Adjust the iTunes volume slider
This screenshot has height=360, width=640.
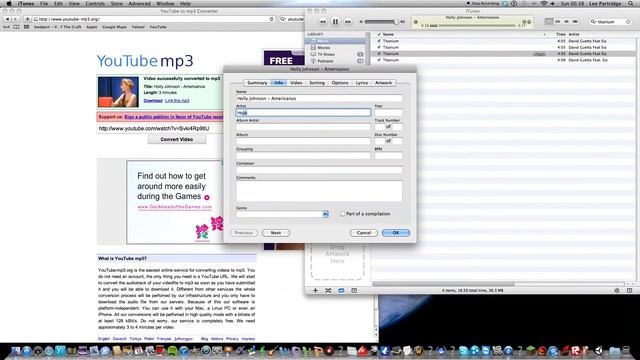[x=380, y=22]
